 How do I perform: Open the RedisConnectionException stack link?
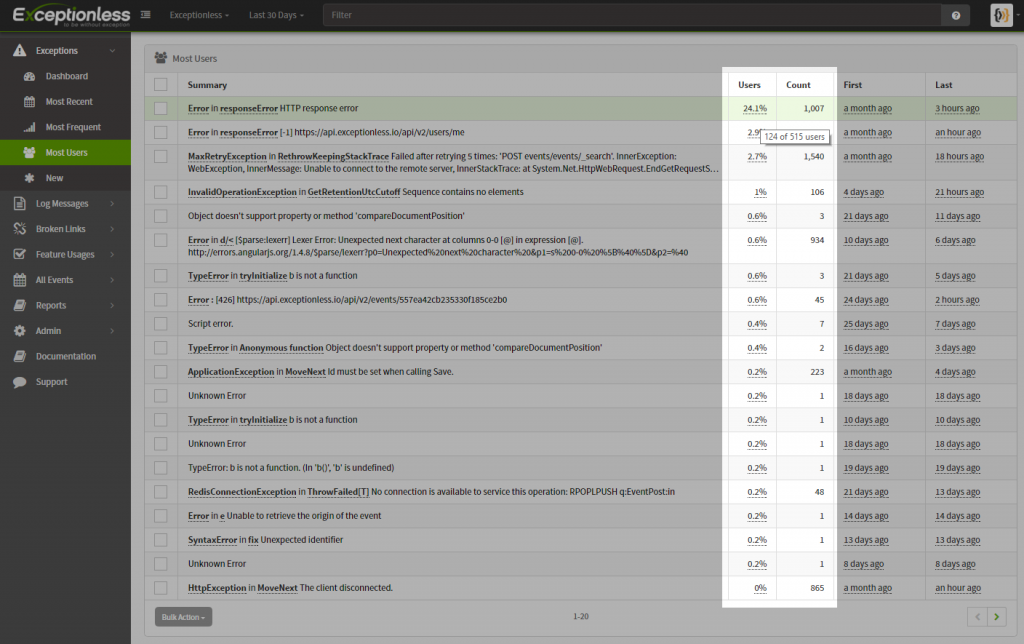tap(242, 492)
